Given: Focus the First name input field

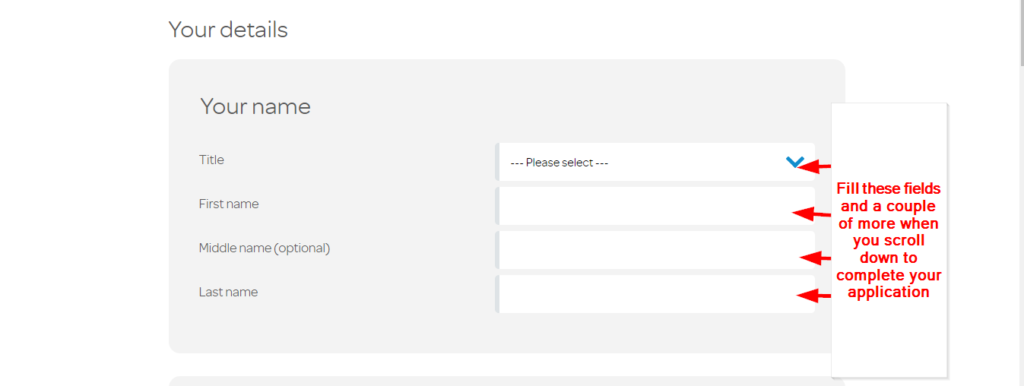Looking at the screenshot, I should pos(655,206).
